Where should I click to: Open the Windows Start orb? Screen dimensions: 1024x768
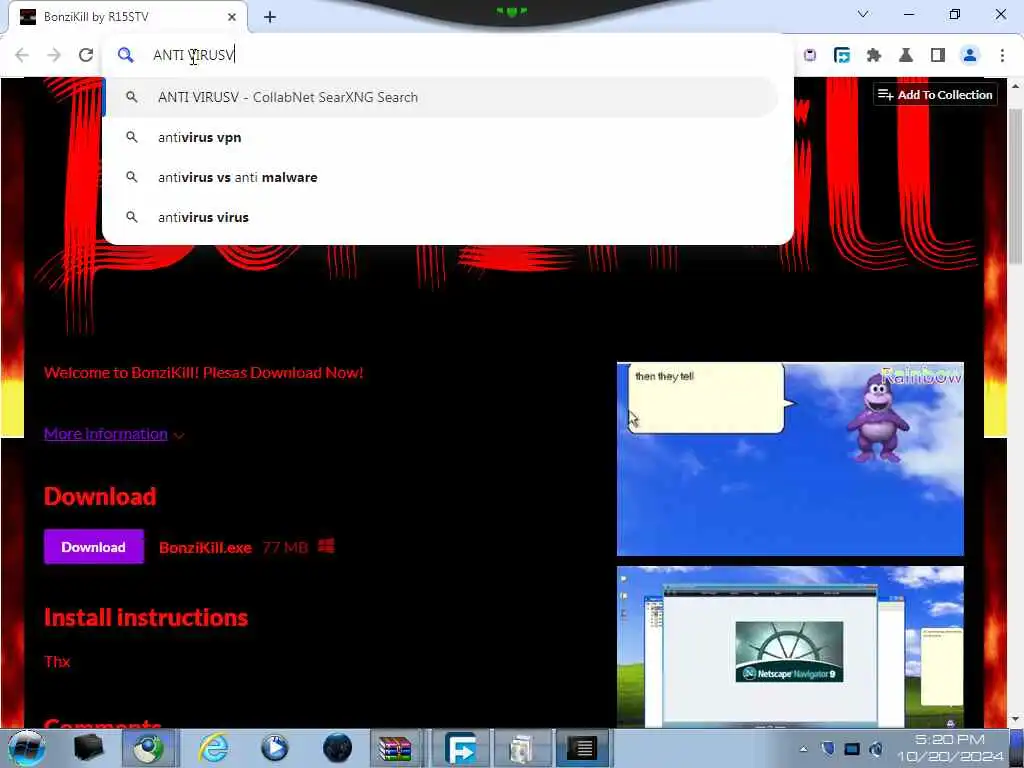[x=27, y=748]
